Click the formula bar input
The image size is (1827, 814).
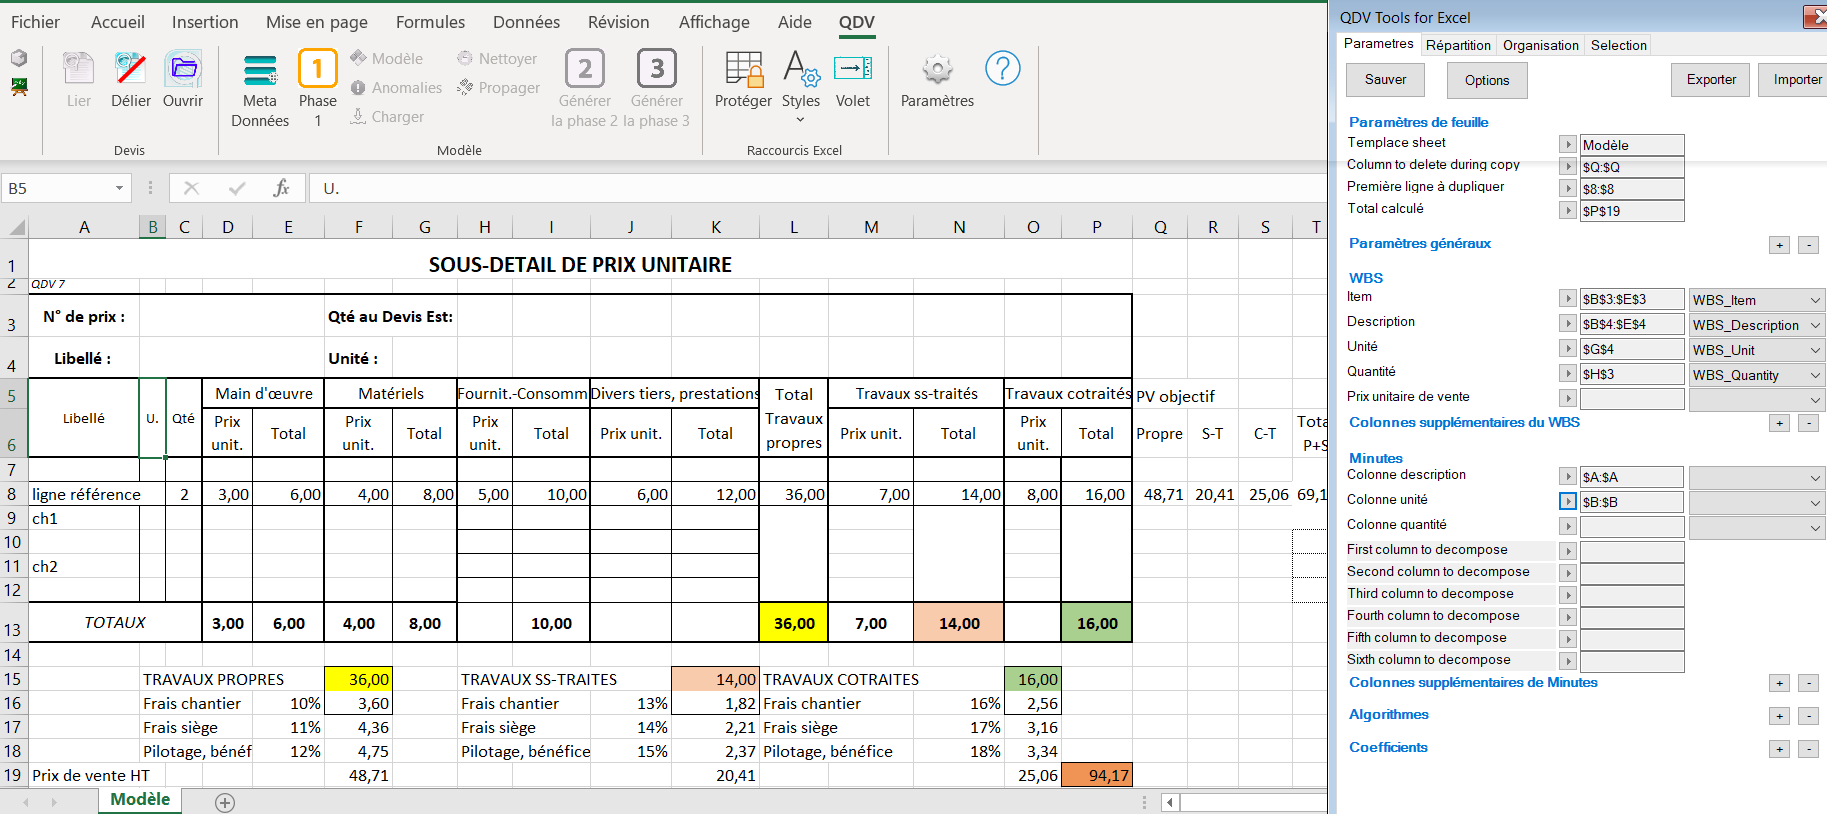click(x=820, y=188)
